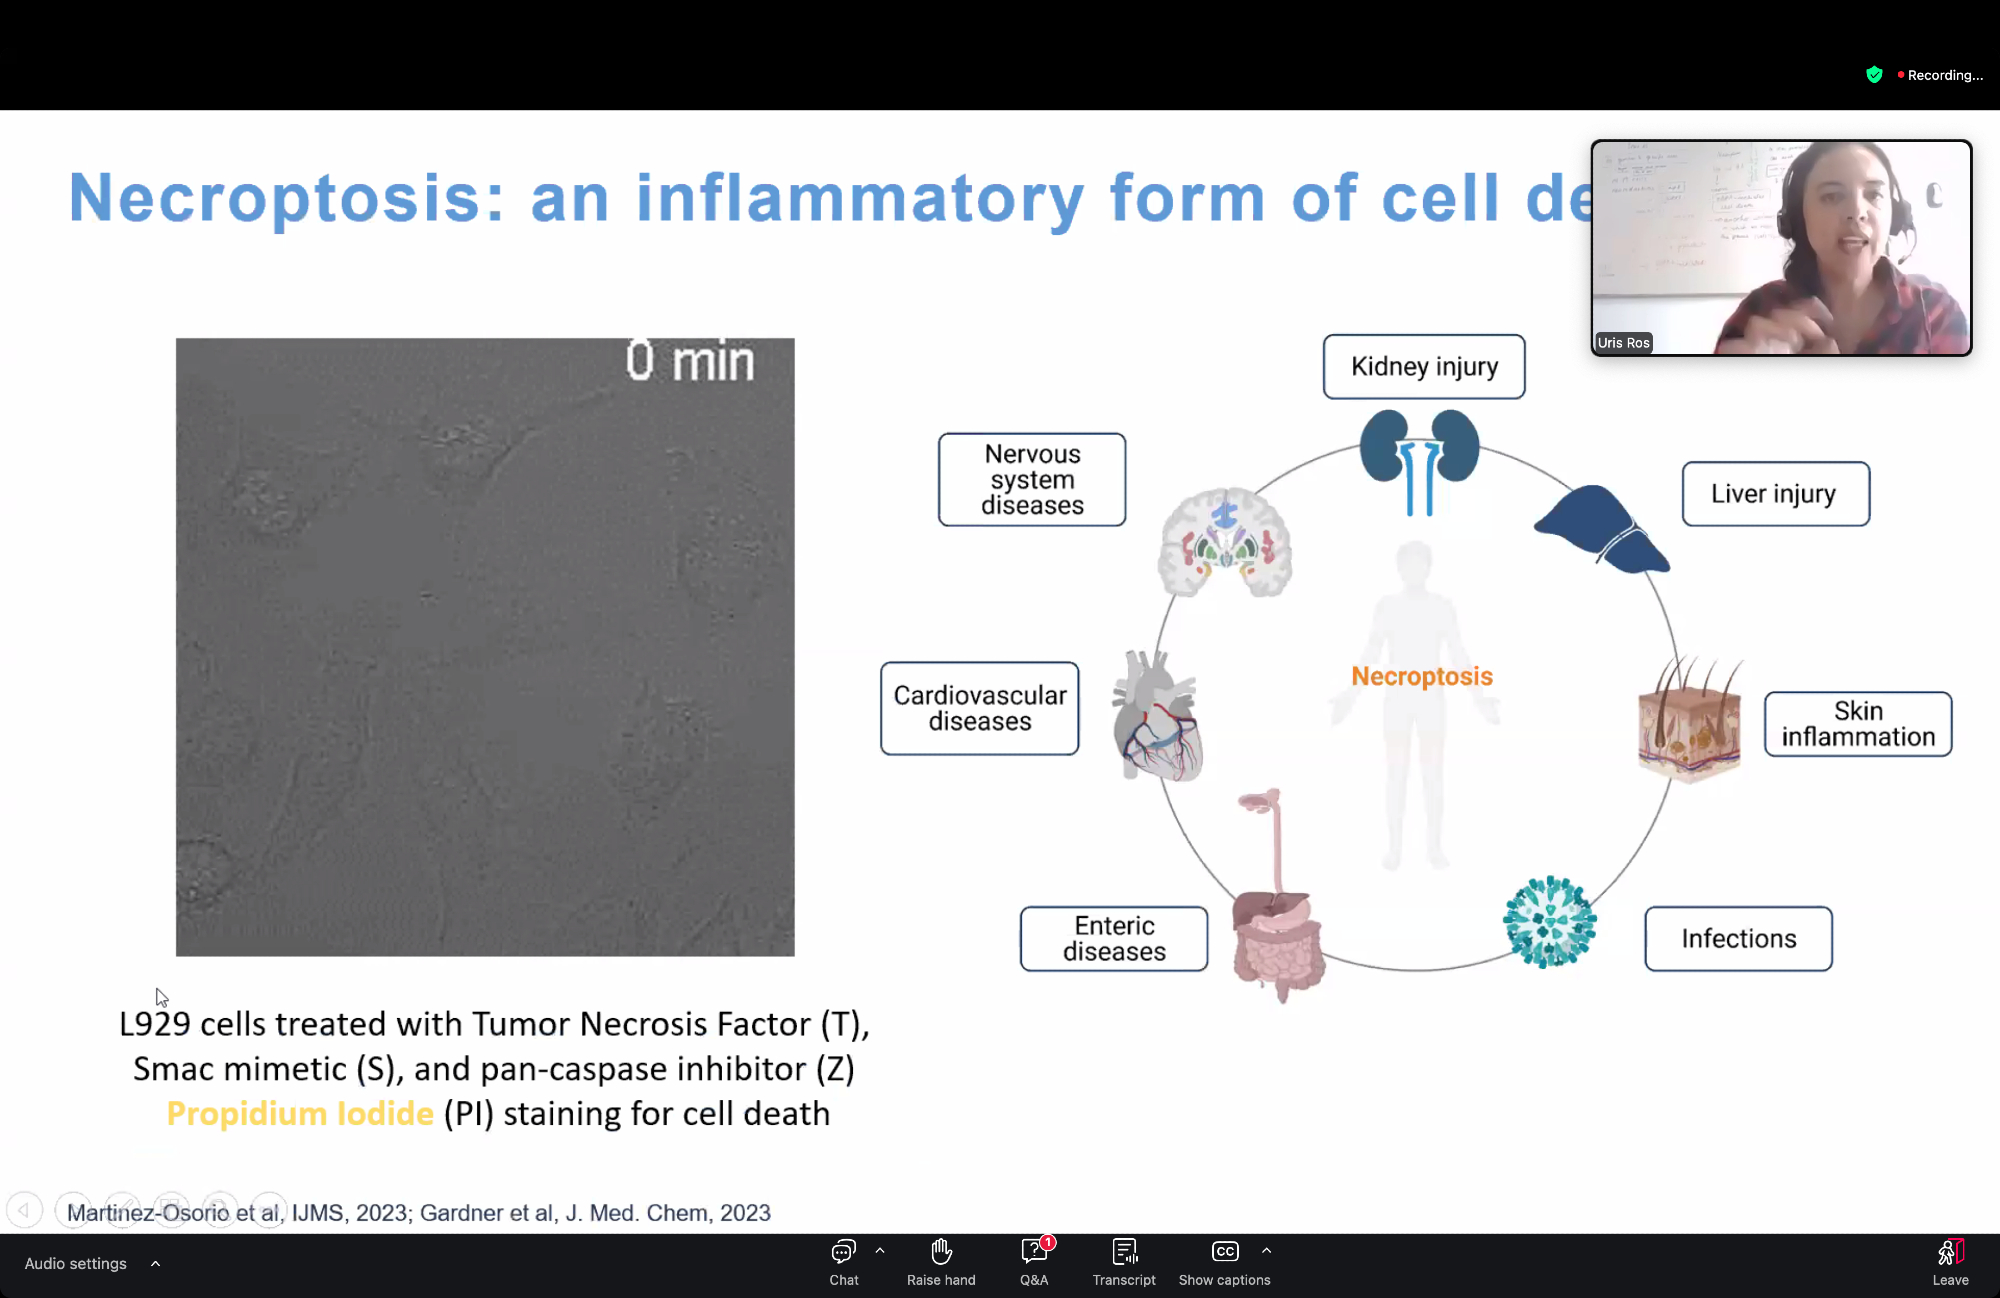This screenshot has width=2000, height=1298.
Task: Click the Audio settings button
Action: point(76,1263)
